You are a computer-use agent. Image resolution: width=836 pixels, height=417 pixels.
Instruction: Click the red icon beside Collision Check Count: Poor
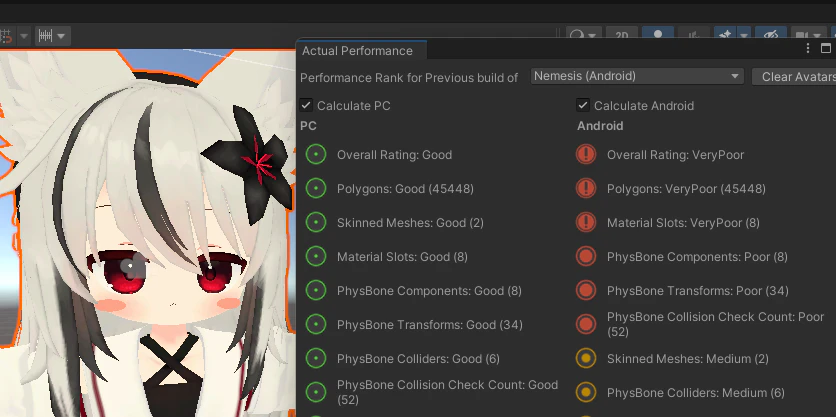pos(586,324)
